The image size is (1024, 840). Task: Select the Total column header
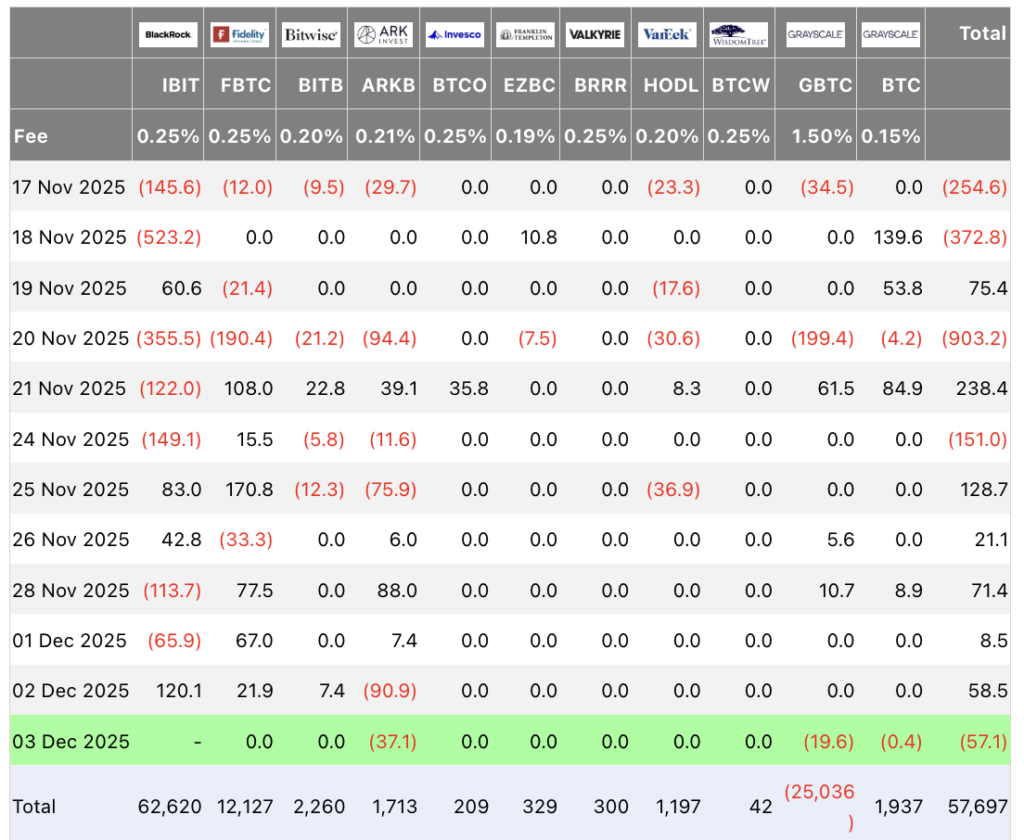tap(982, 33)
